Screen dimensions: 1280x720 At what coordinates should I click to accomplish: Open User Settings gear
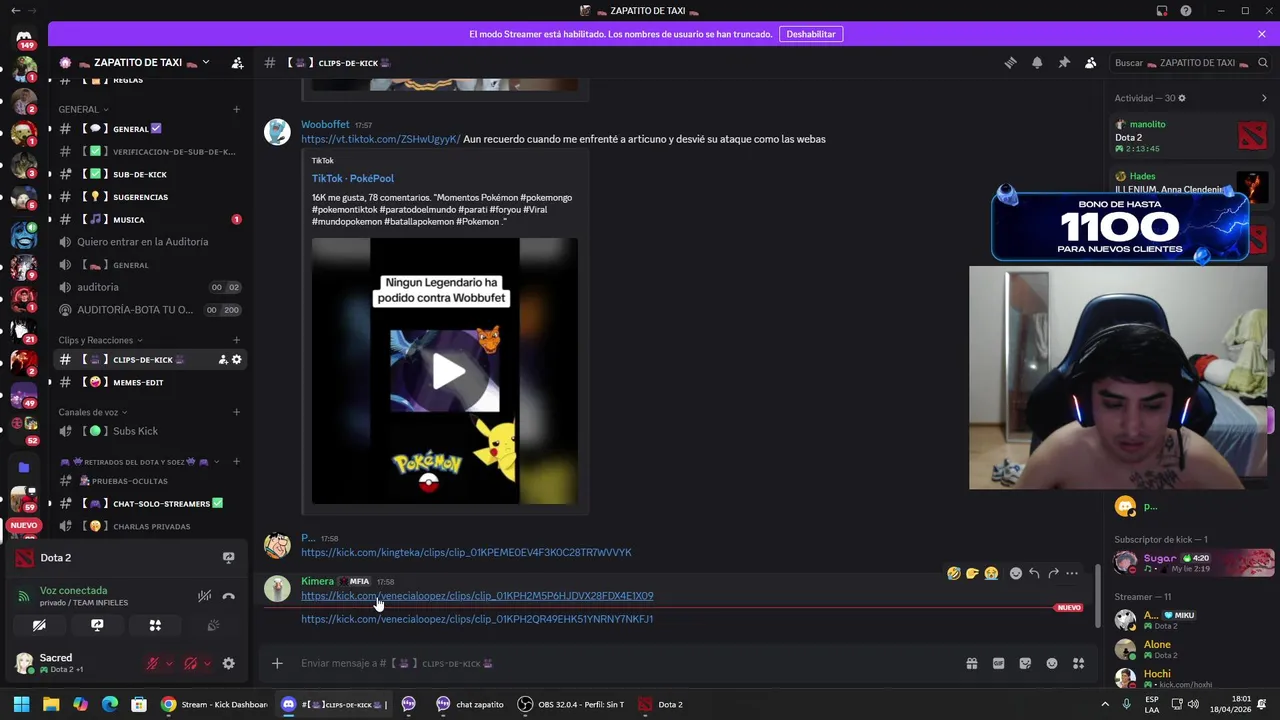tap(228, 663)
